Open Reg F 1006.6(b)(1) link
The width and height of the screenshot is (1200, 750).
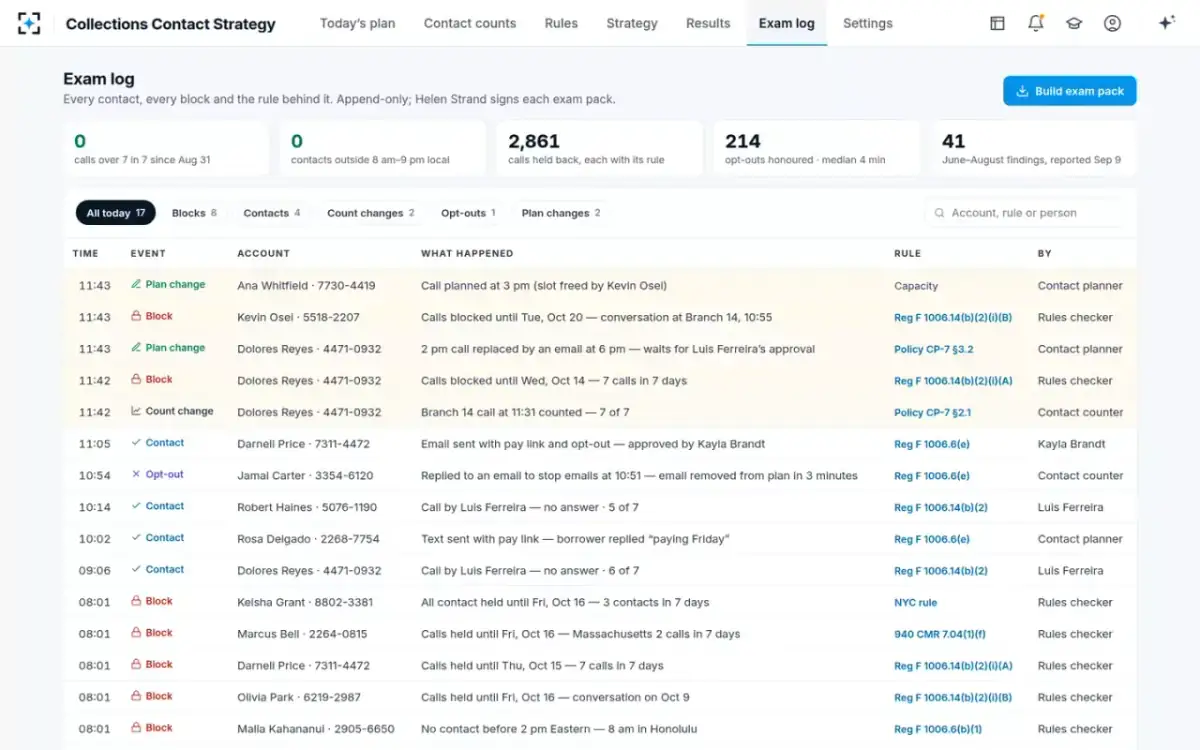coord(938,729)
